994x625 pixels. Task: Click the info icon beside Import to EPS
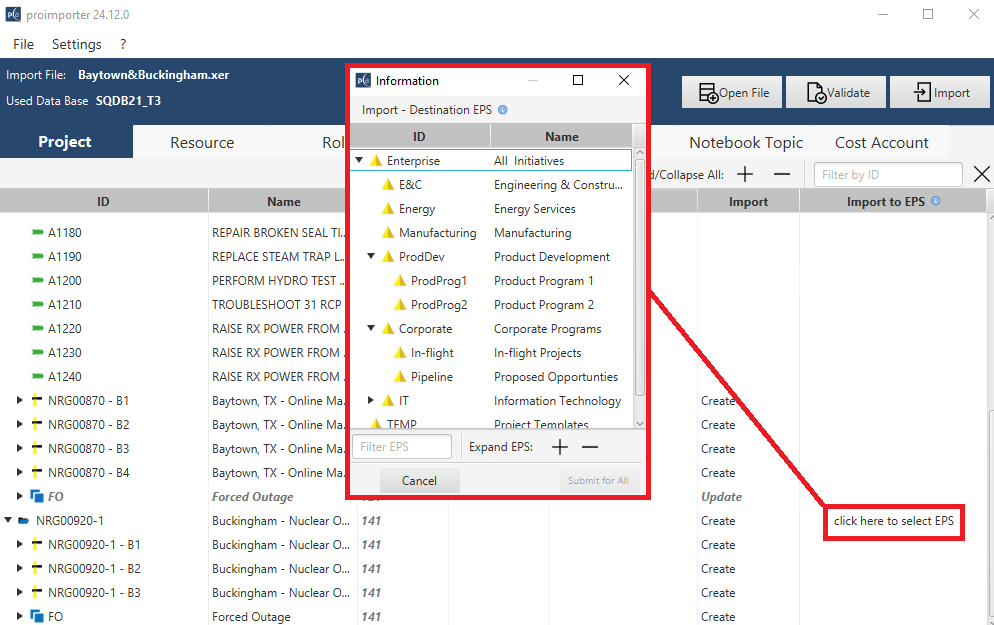935,201
